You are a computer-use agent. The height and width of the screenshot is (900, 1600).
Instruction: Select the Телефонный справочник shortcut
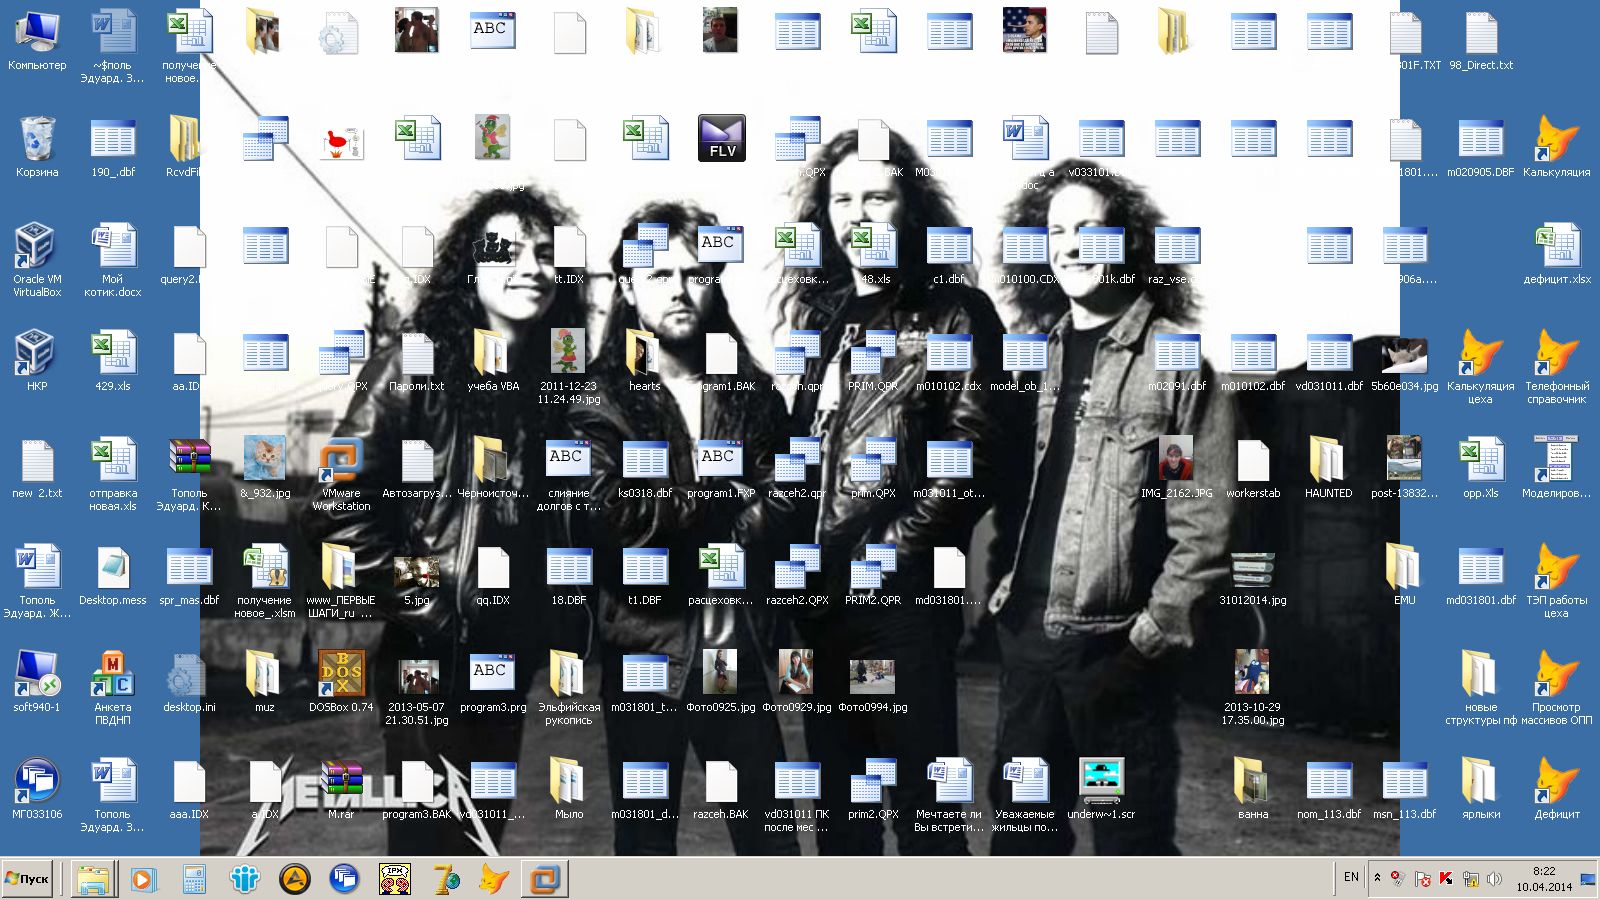coord(1557,367)
